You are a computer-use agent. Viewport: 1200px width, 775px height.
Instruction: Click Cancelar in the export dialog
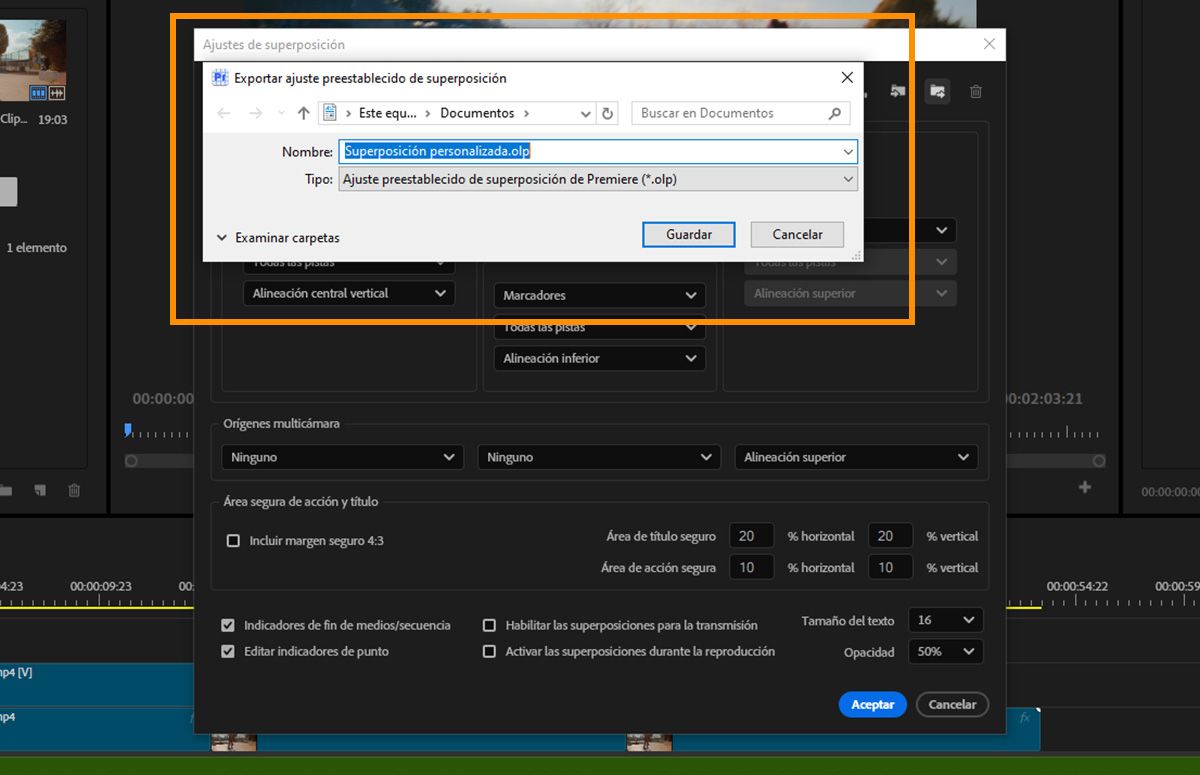click(797, 234)
